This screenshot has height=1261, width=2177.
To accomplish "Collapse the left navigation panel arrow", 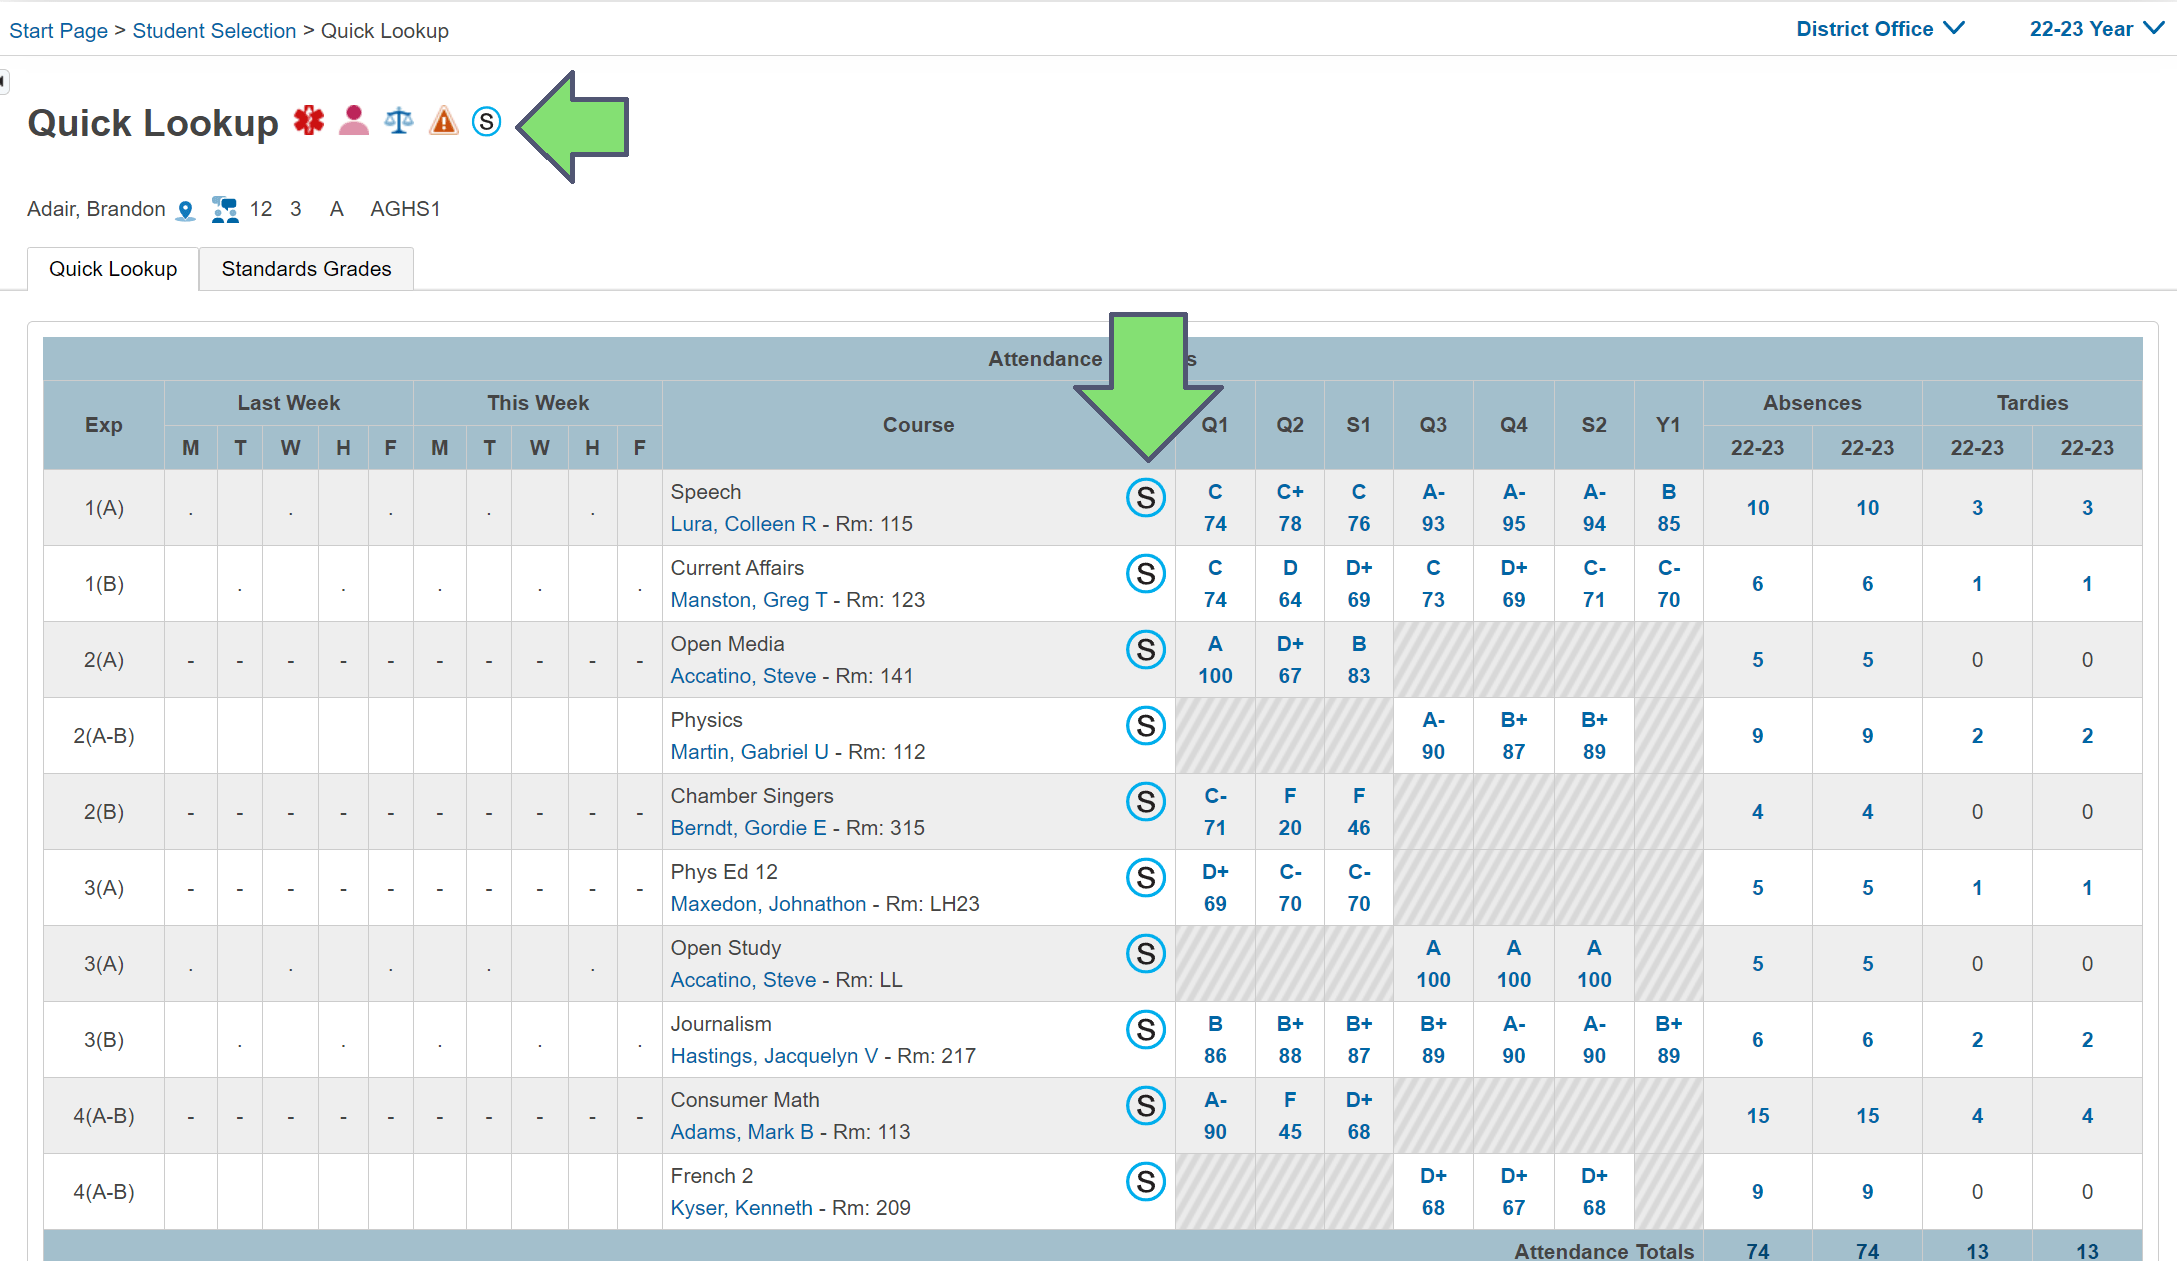I will pyautogui.click(x=4, y=80).
